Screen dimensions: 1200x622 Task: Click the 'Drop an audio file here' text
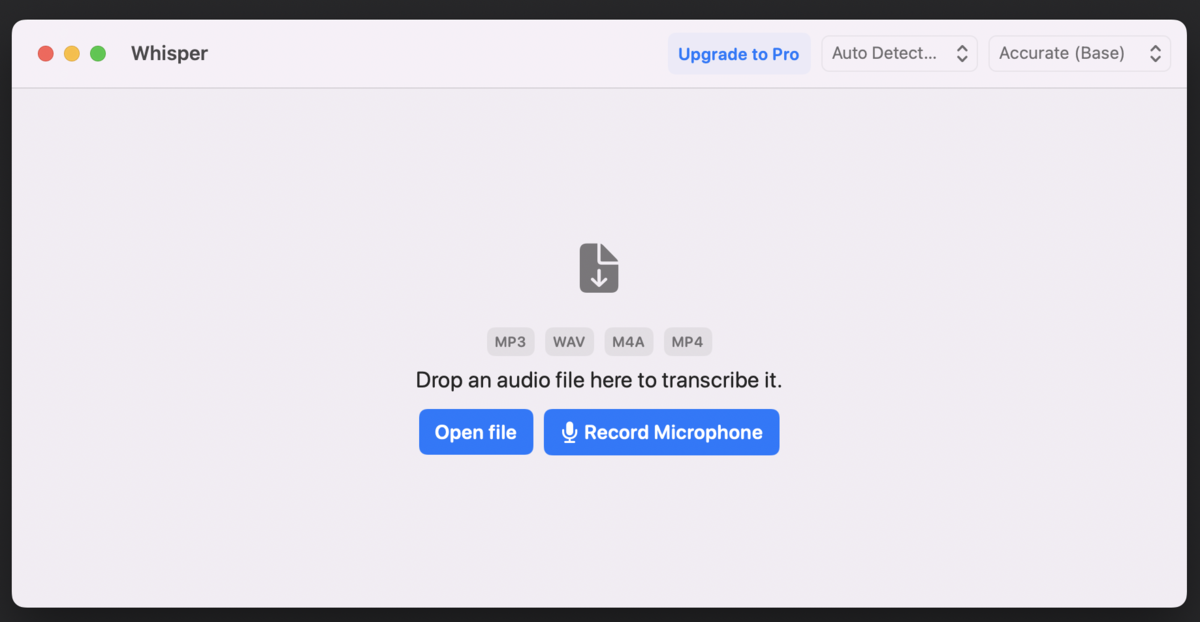click(x=599, y=380)
